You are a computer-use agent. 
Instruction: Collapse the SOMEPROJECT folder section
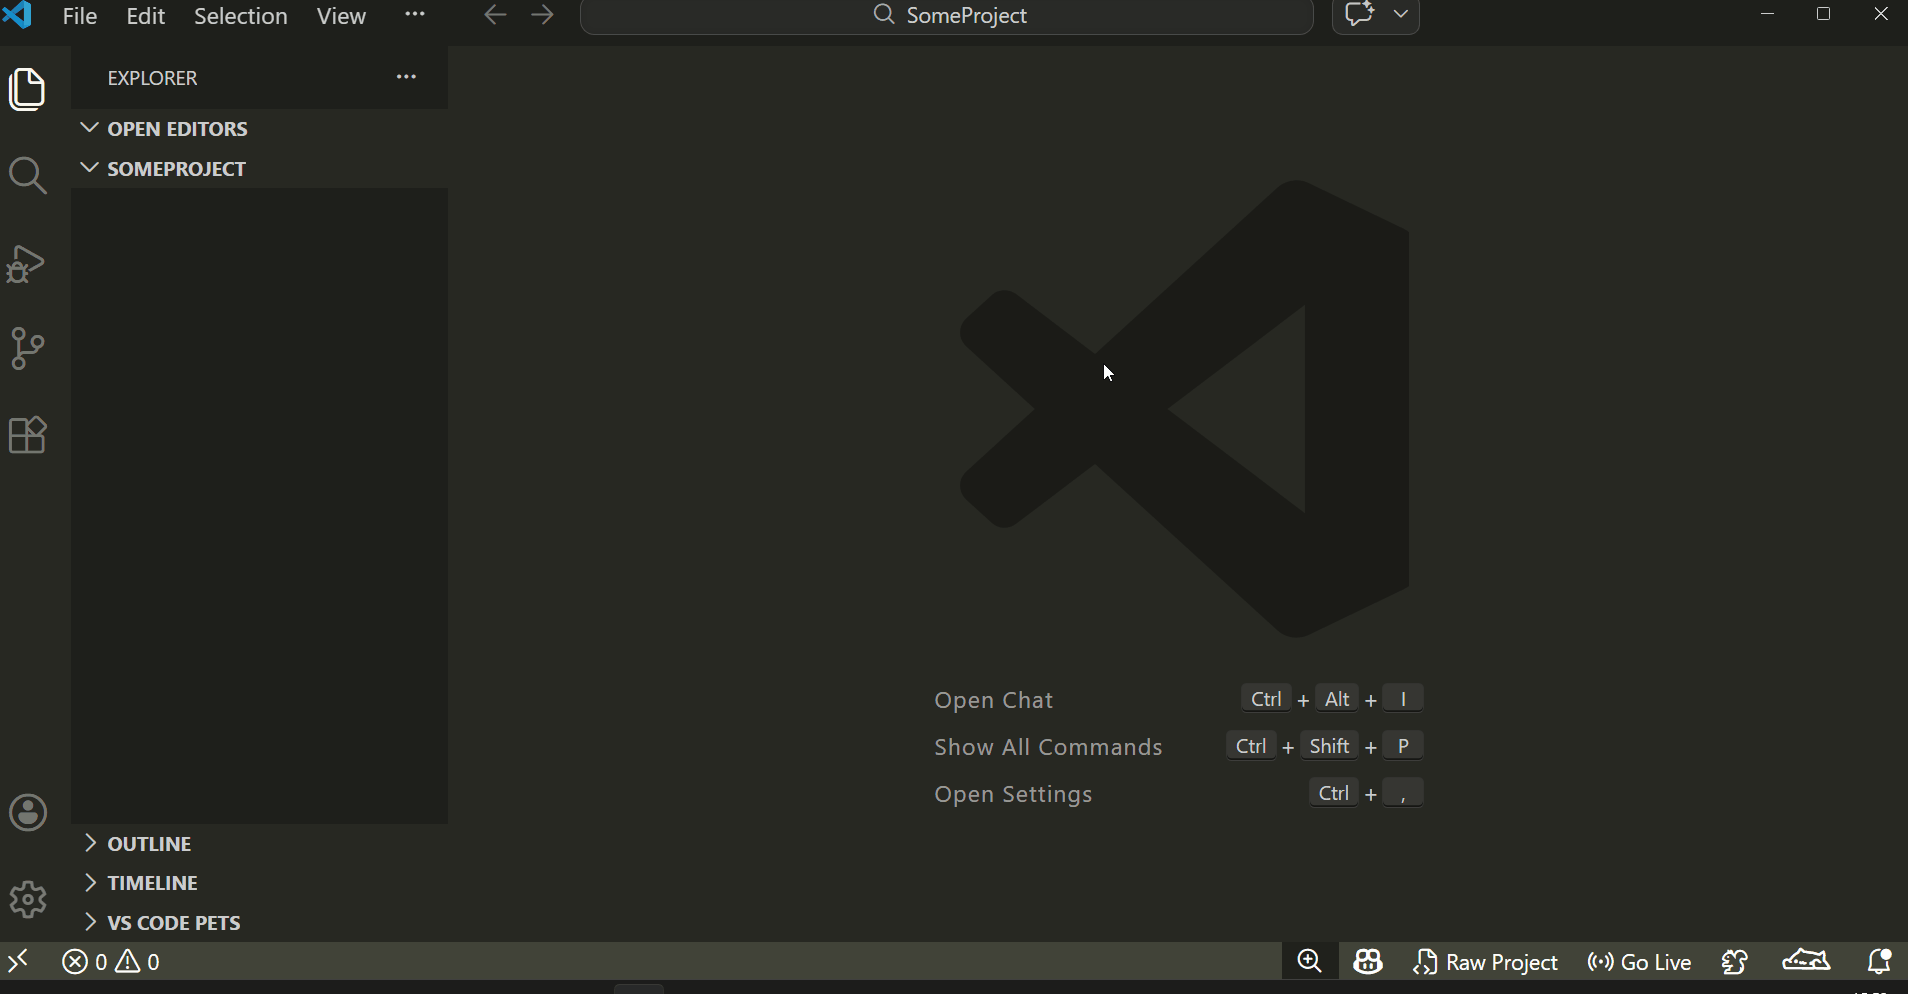tap(260, 168)
